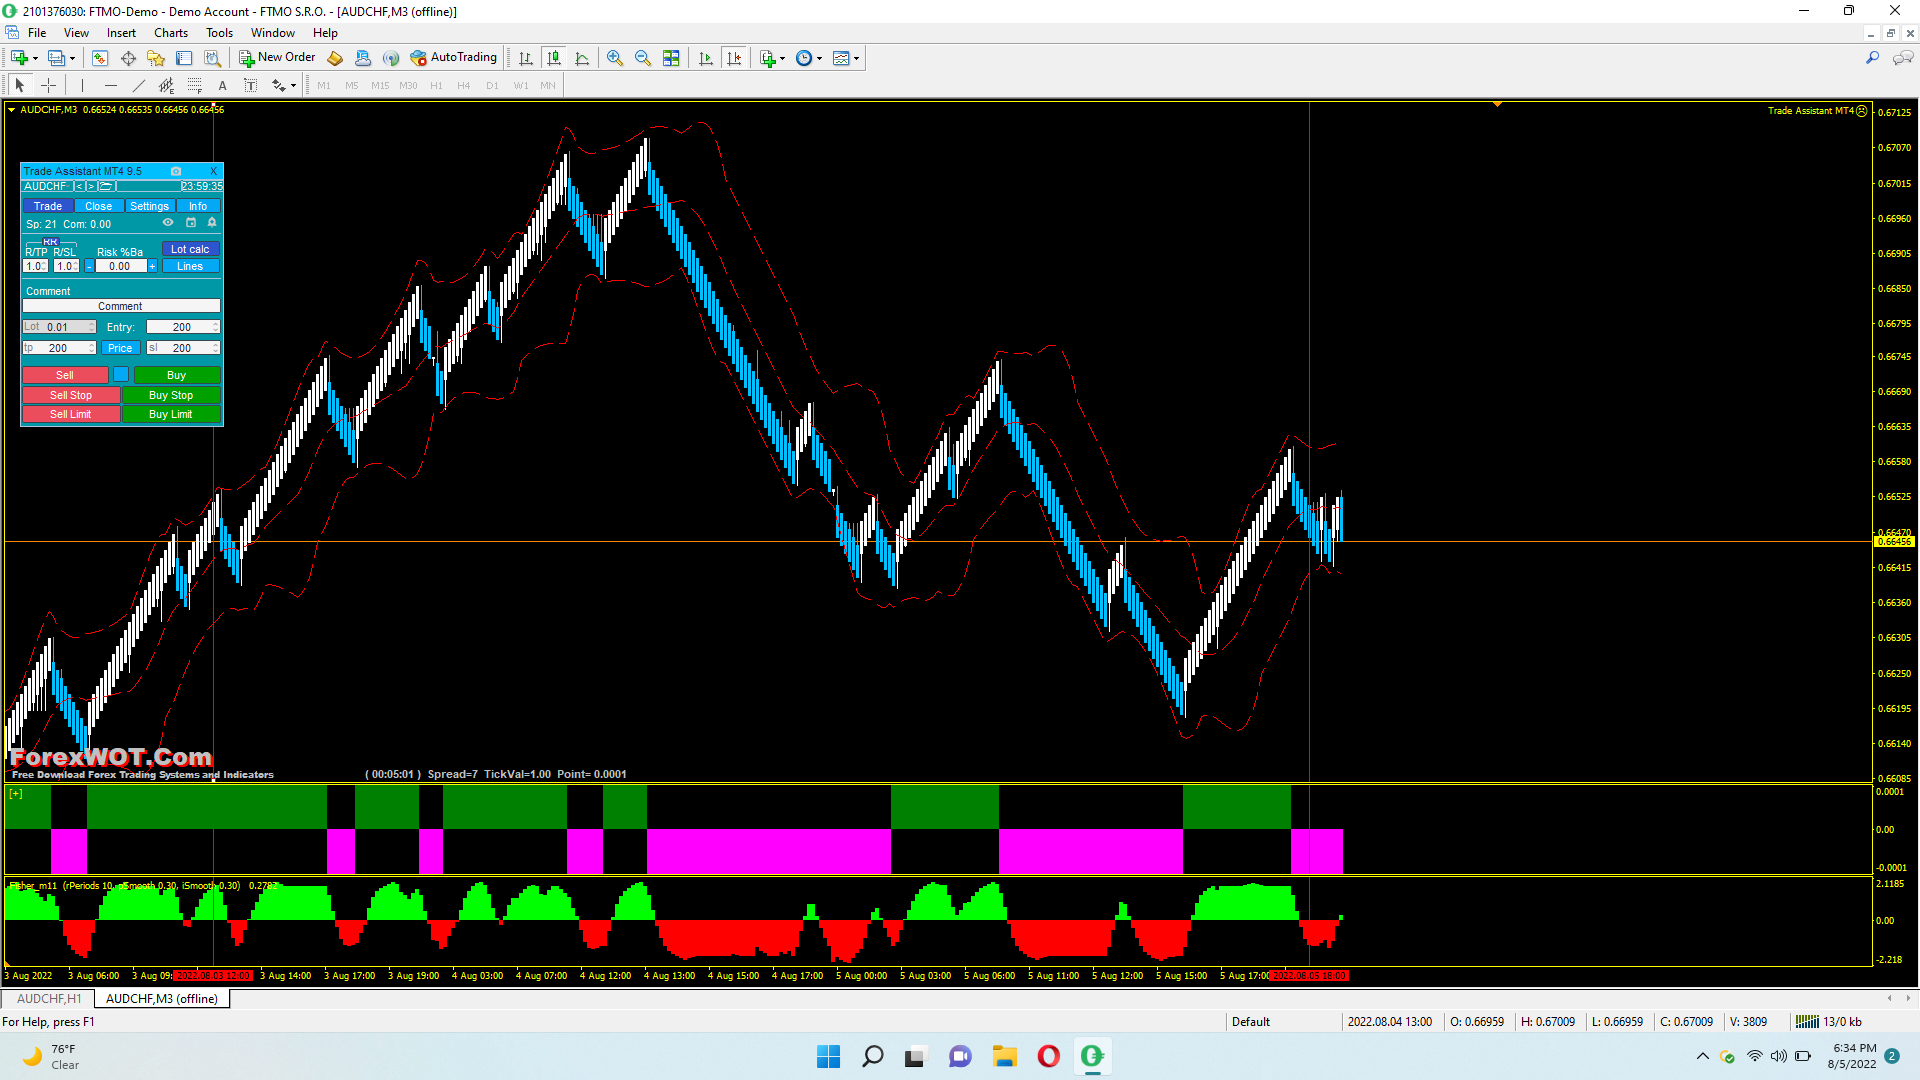Click the Comment text input field

[120, 306]
